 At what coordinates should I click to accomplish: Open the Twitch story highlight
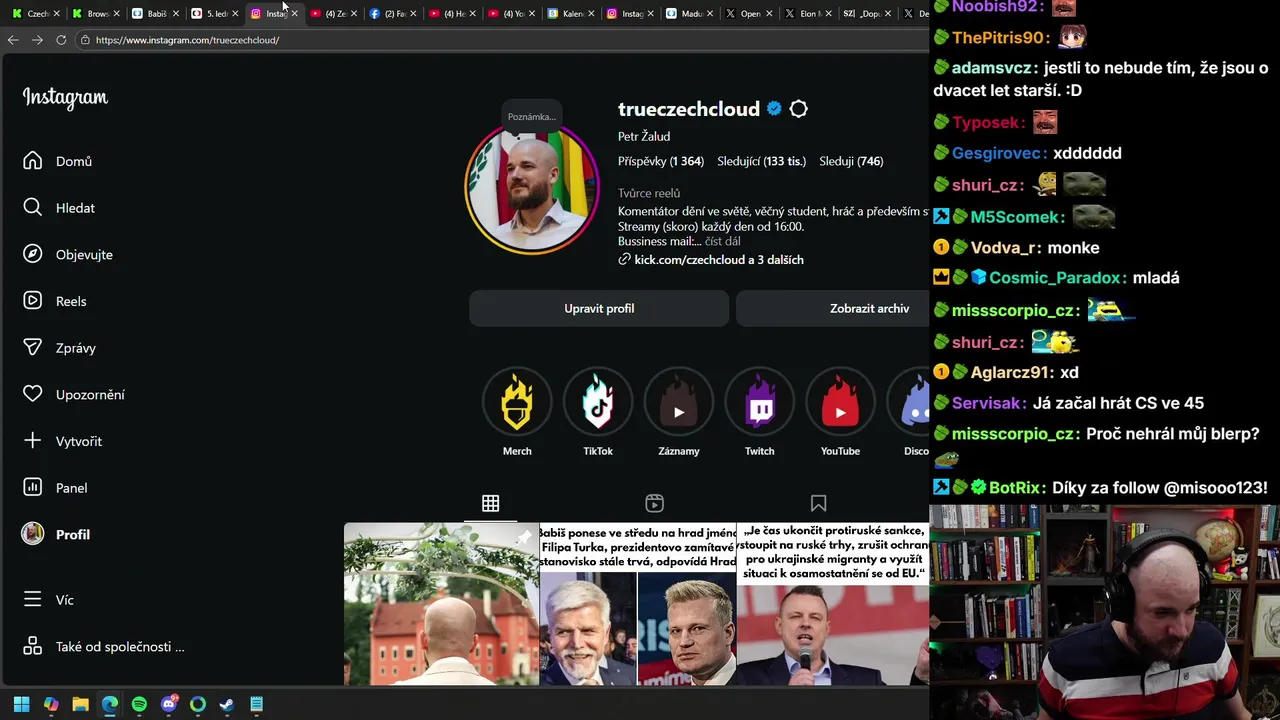click(x=760, y=402)
